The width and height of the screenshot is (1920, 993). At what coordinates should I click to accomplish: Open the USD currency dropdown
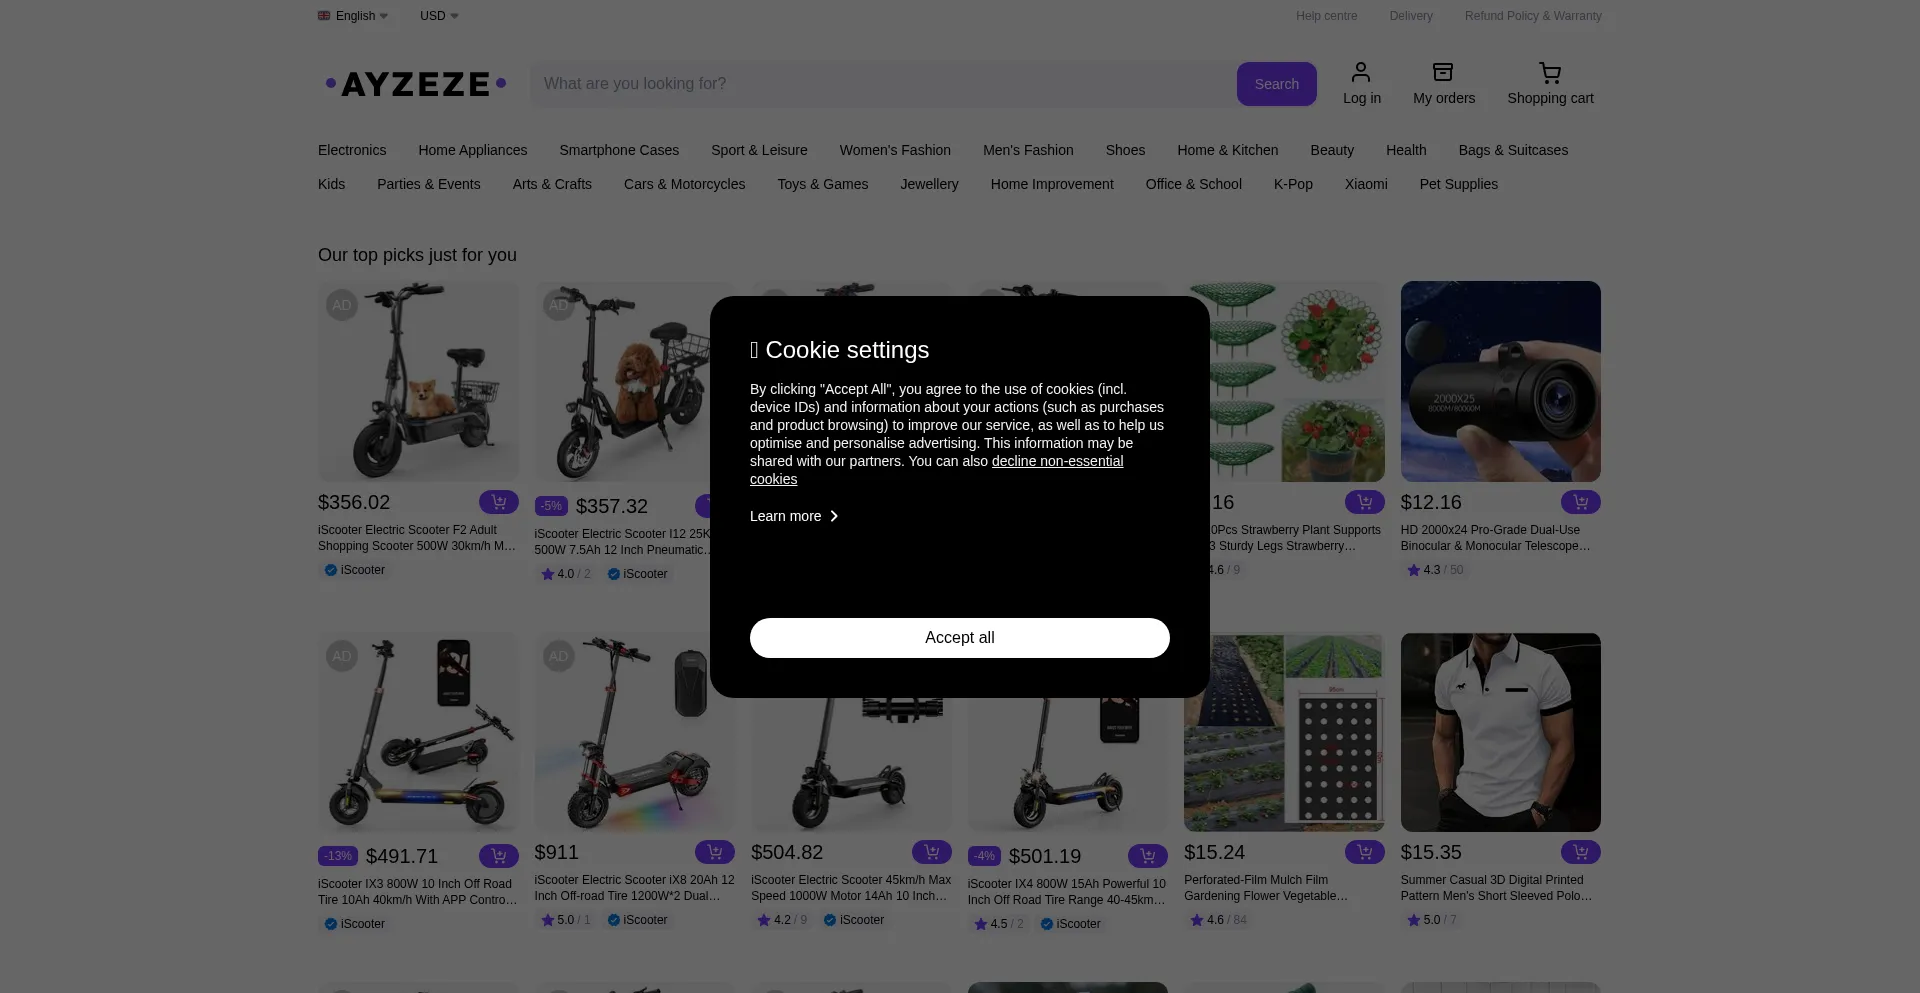[439, 16]
